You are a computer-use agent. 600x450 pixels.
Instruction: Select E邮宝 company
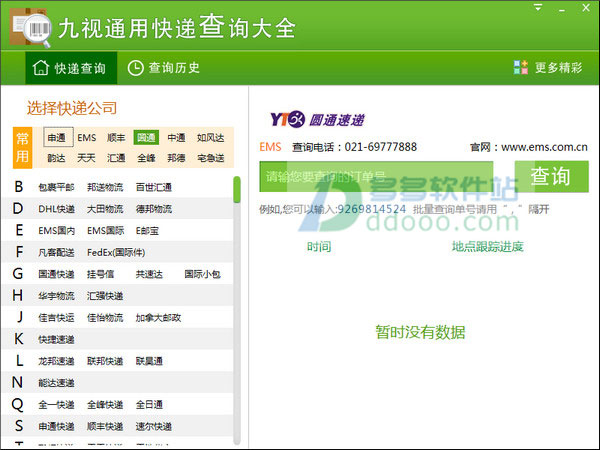coord(147,231)
